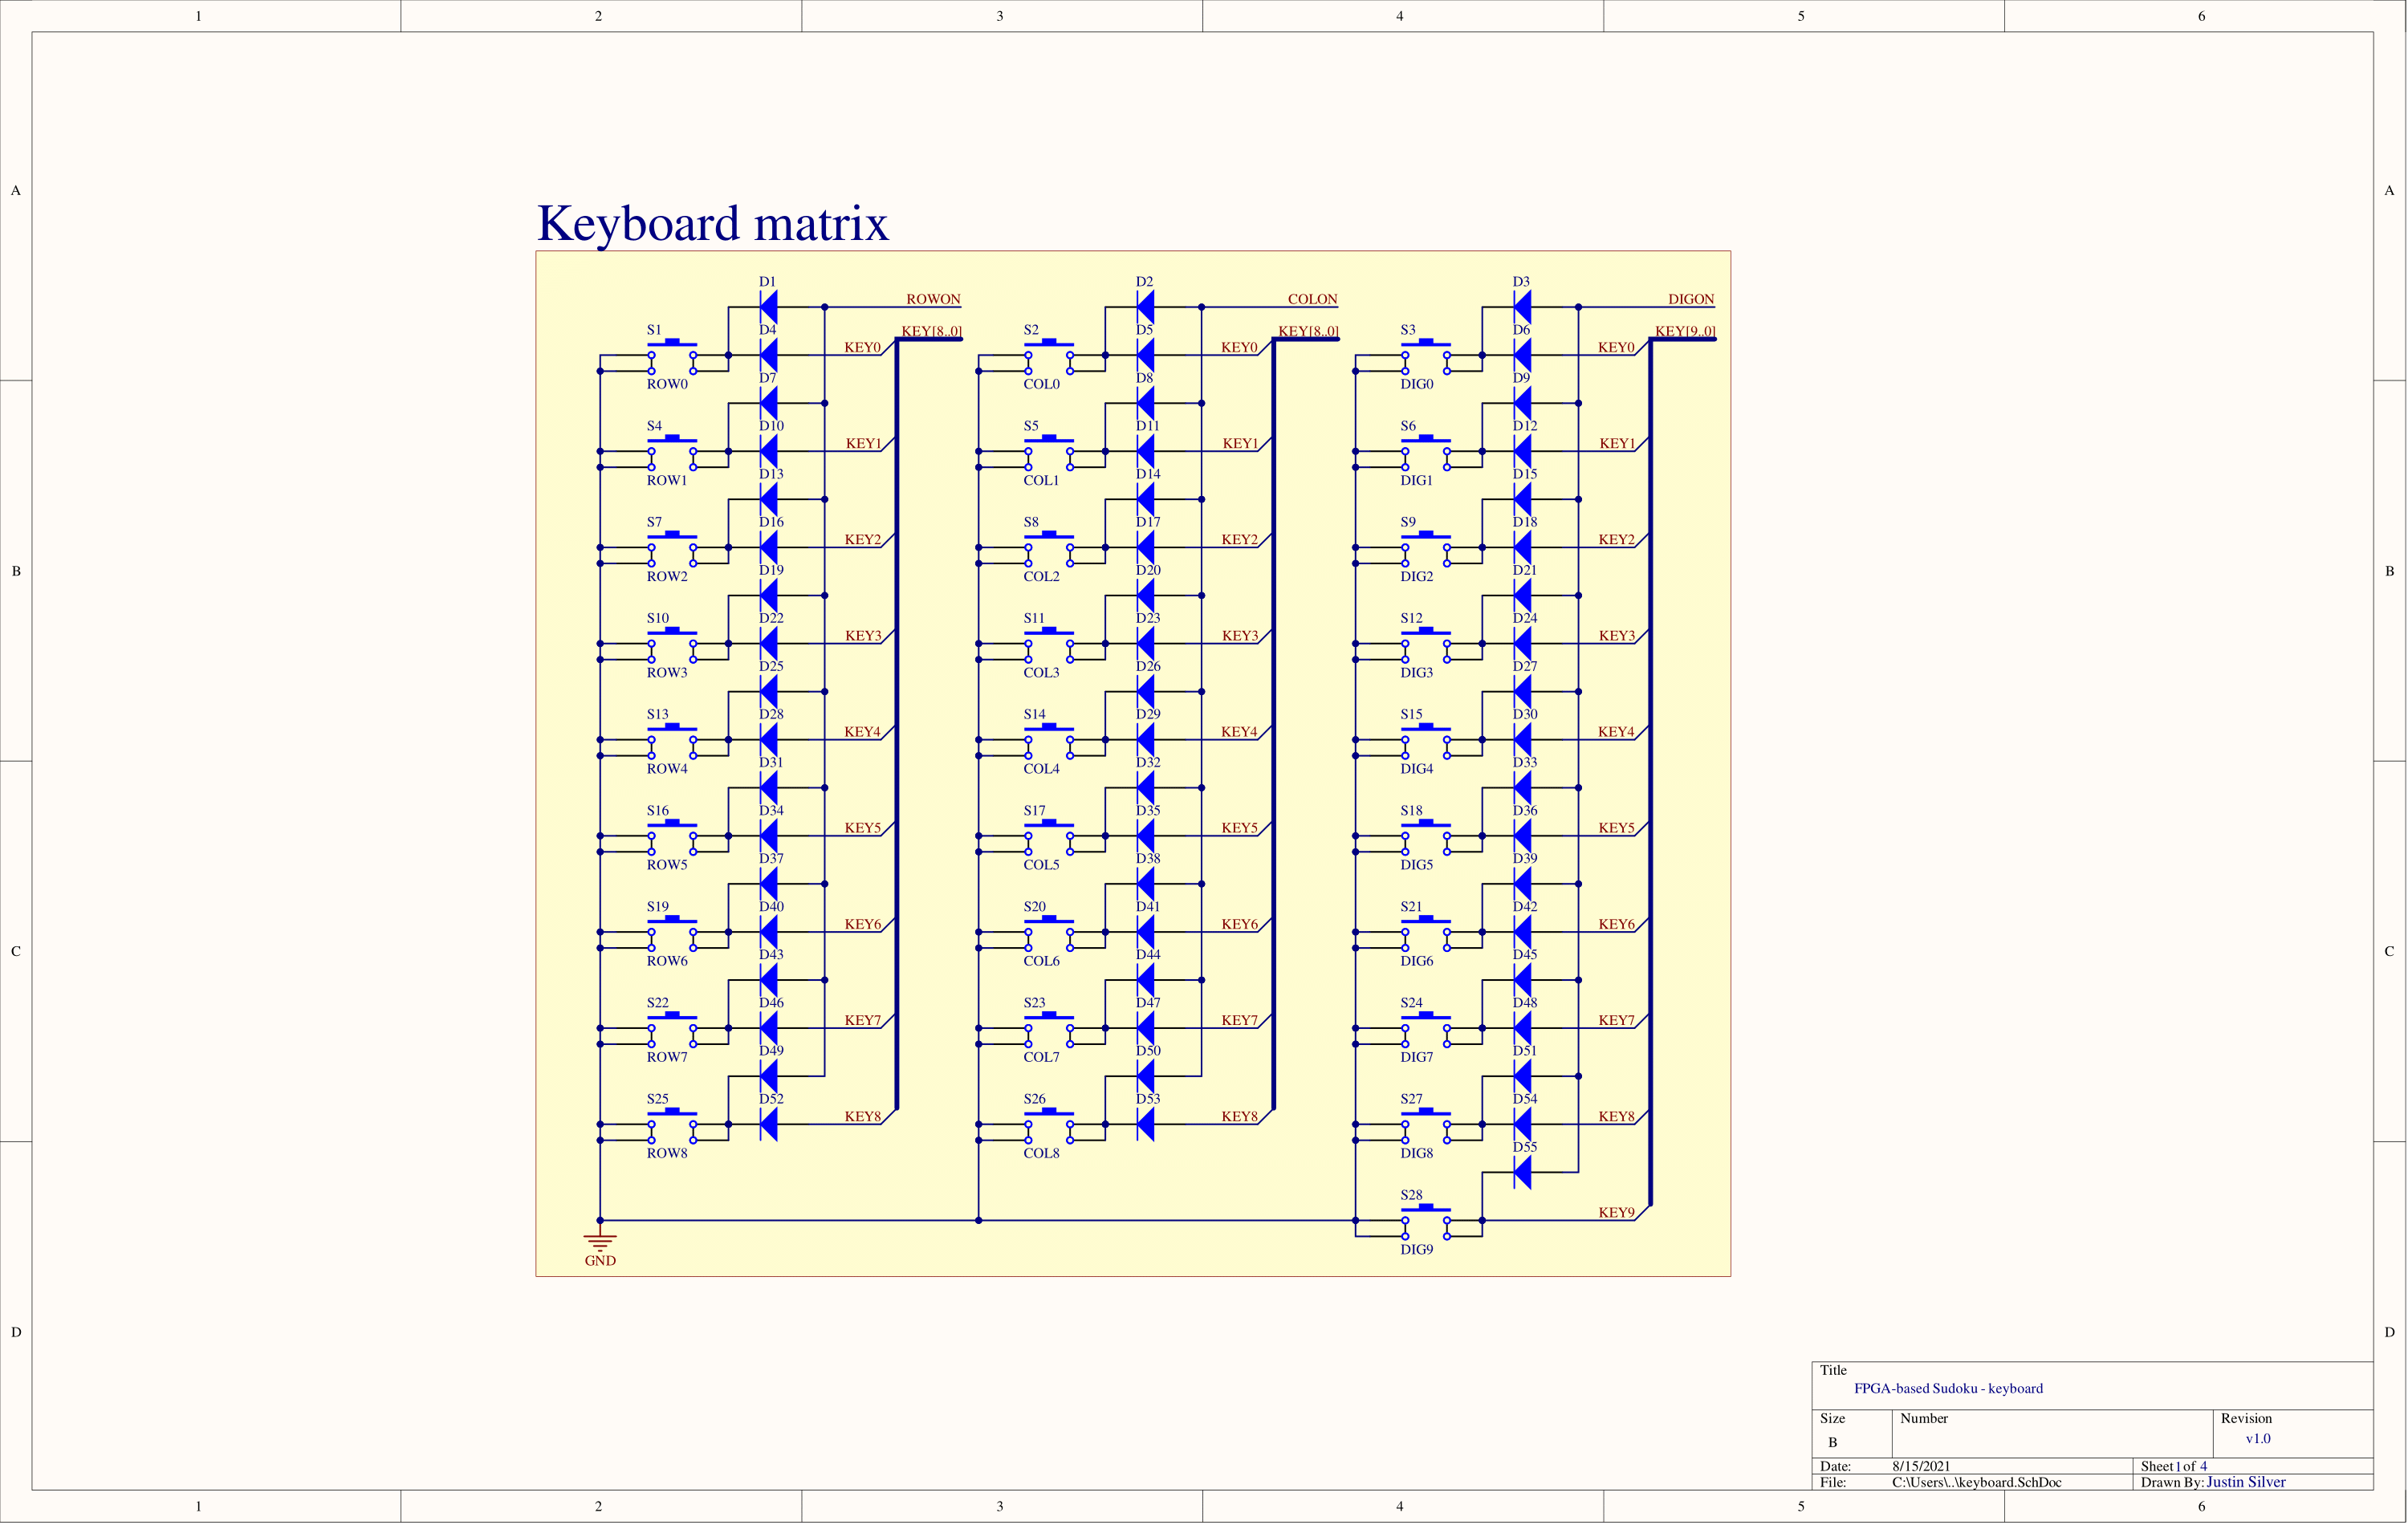Select the GND label text
The height and width of the screenshot is (1525, 2408).
pos(600,1261)
